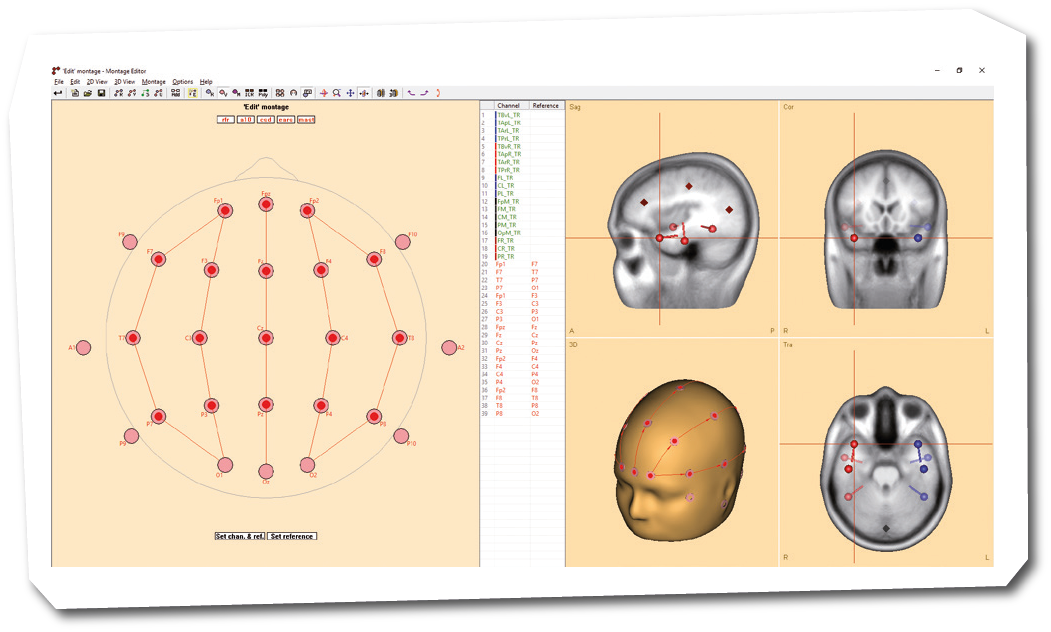Image resolution: width=1051 pixels, height=632 pixels.
Task: Open a montage file using the folder icon
Action: coord(87,92)
